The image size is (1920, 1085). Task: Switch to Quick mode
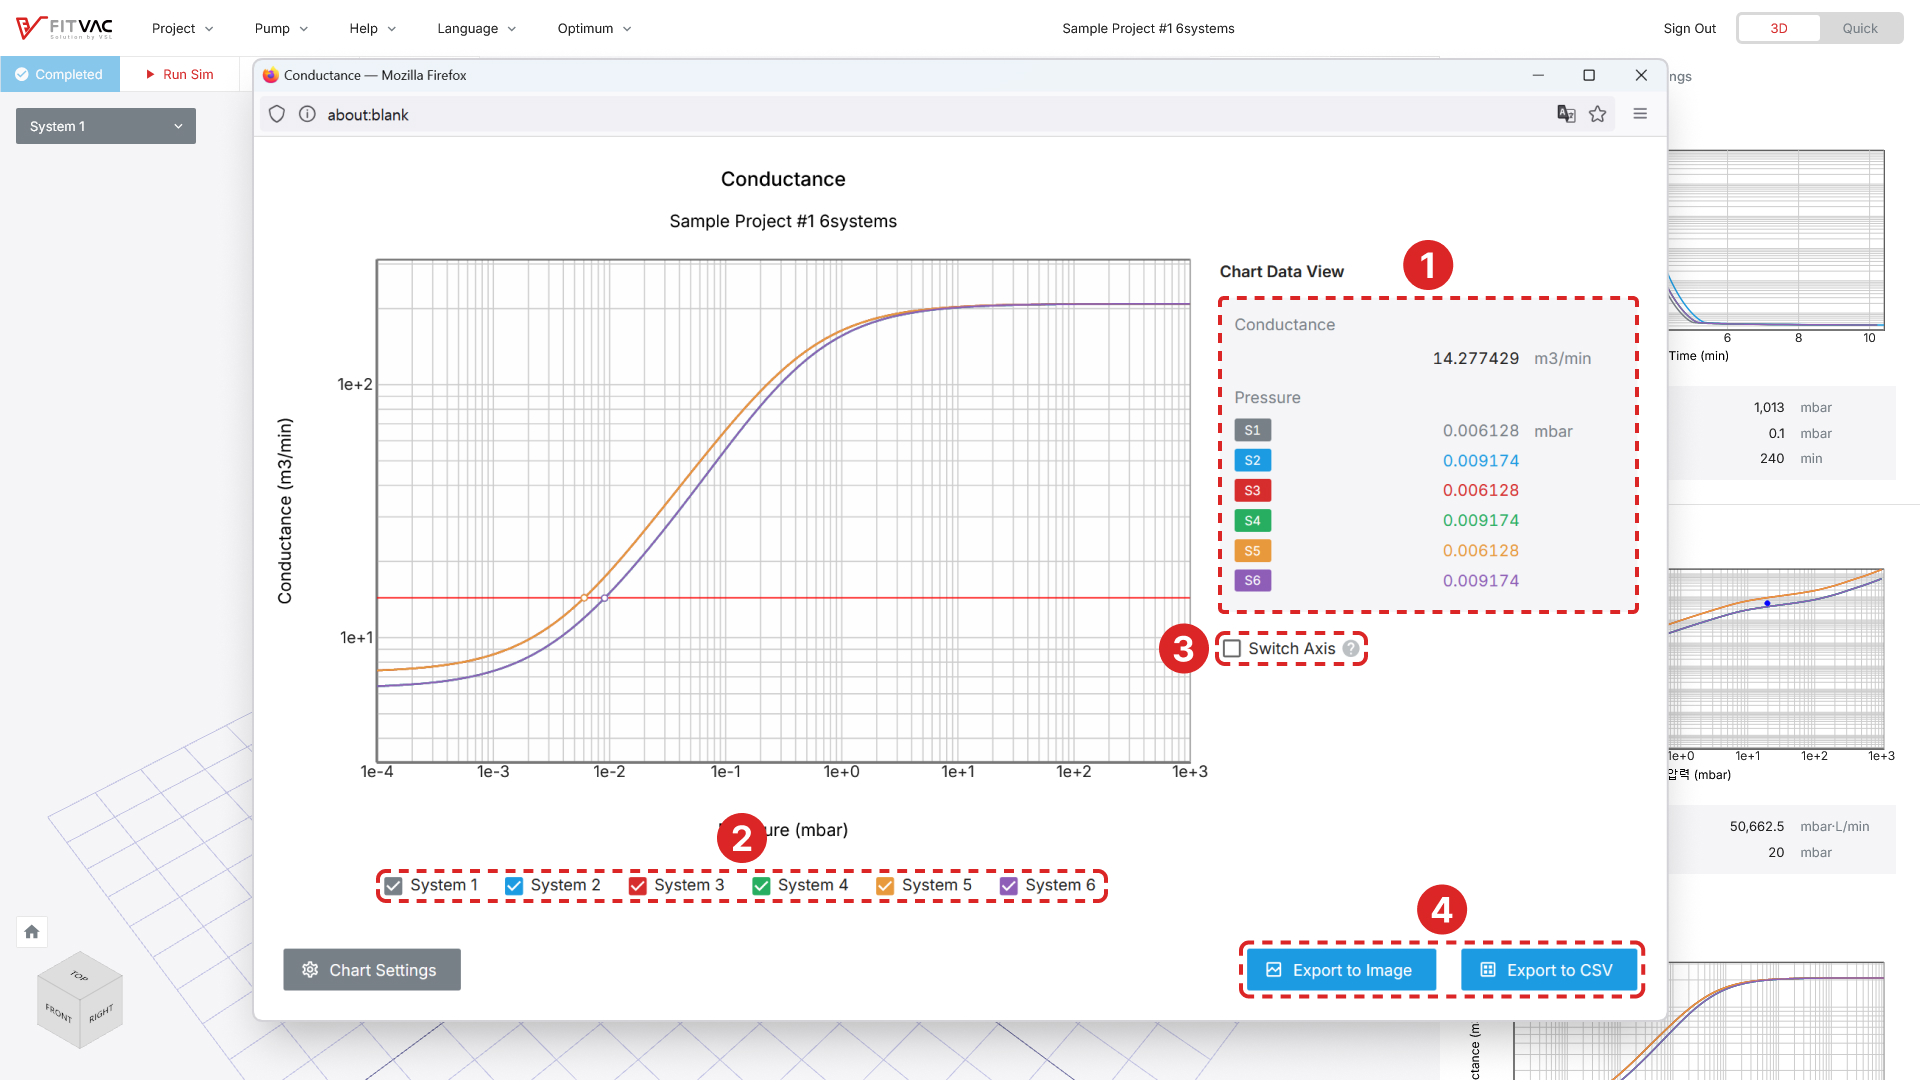(x=1860, y=28)
